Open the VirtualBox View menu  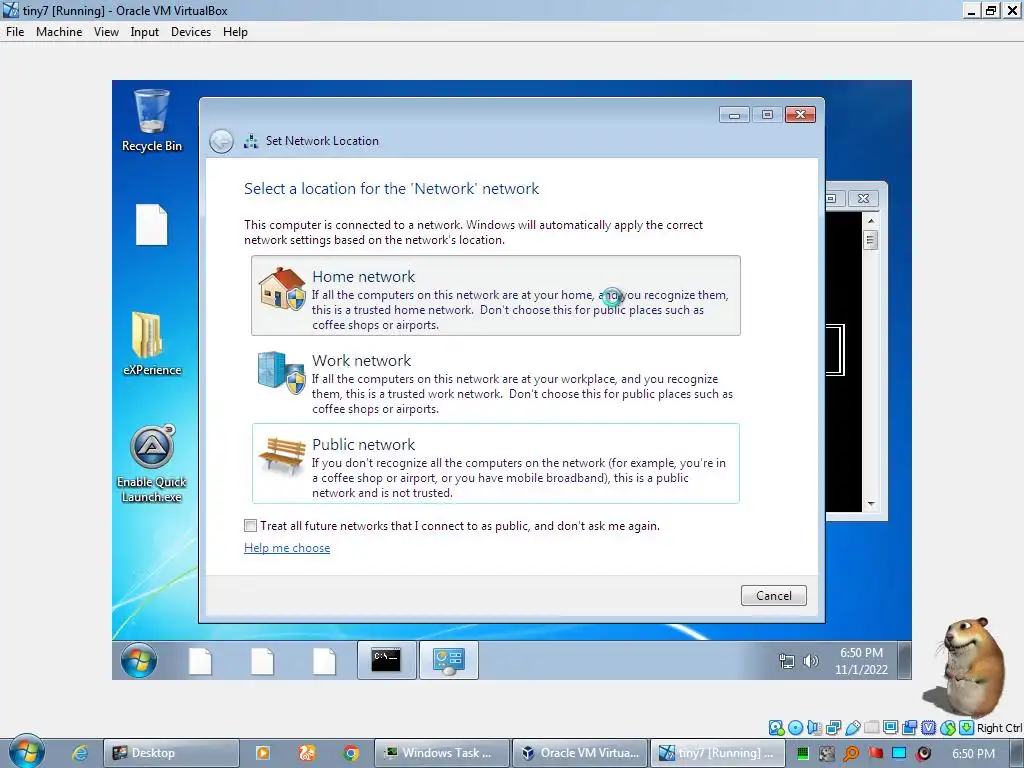[x=106, y=32]
